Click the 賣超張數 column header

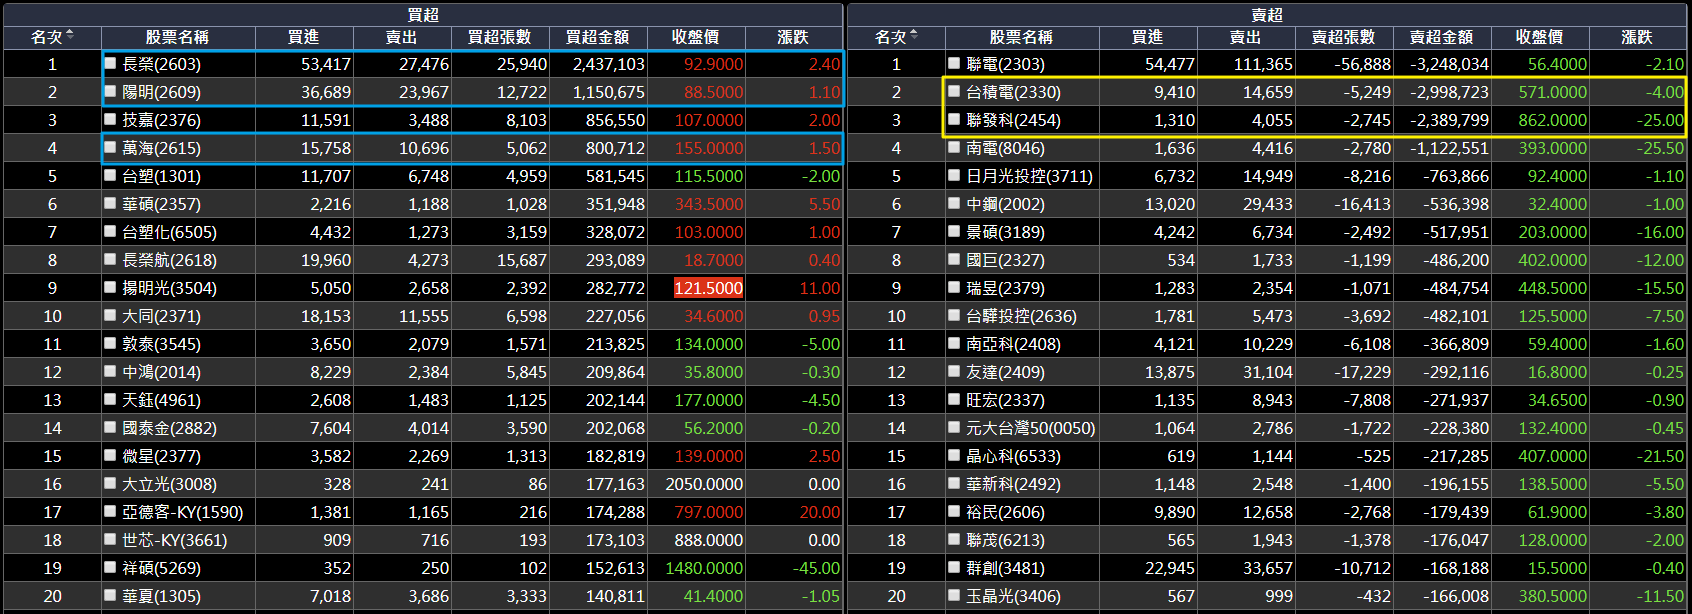1344,37
